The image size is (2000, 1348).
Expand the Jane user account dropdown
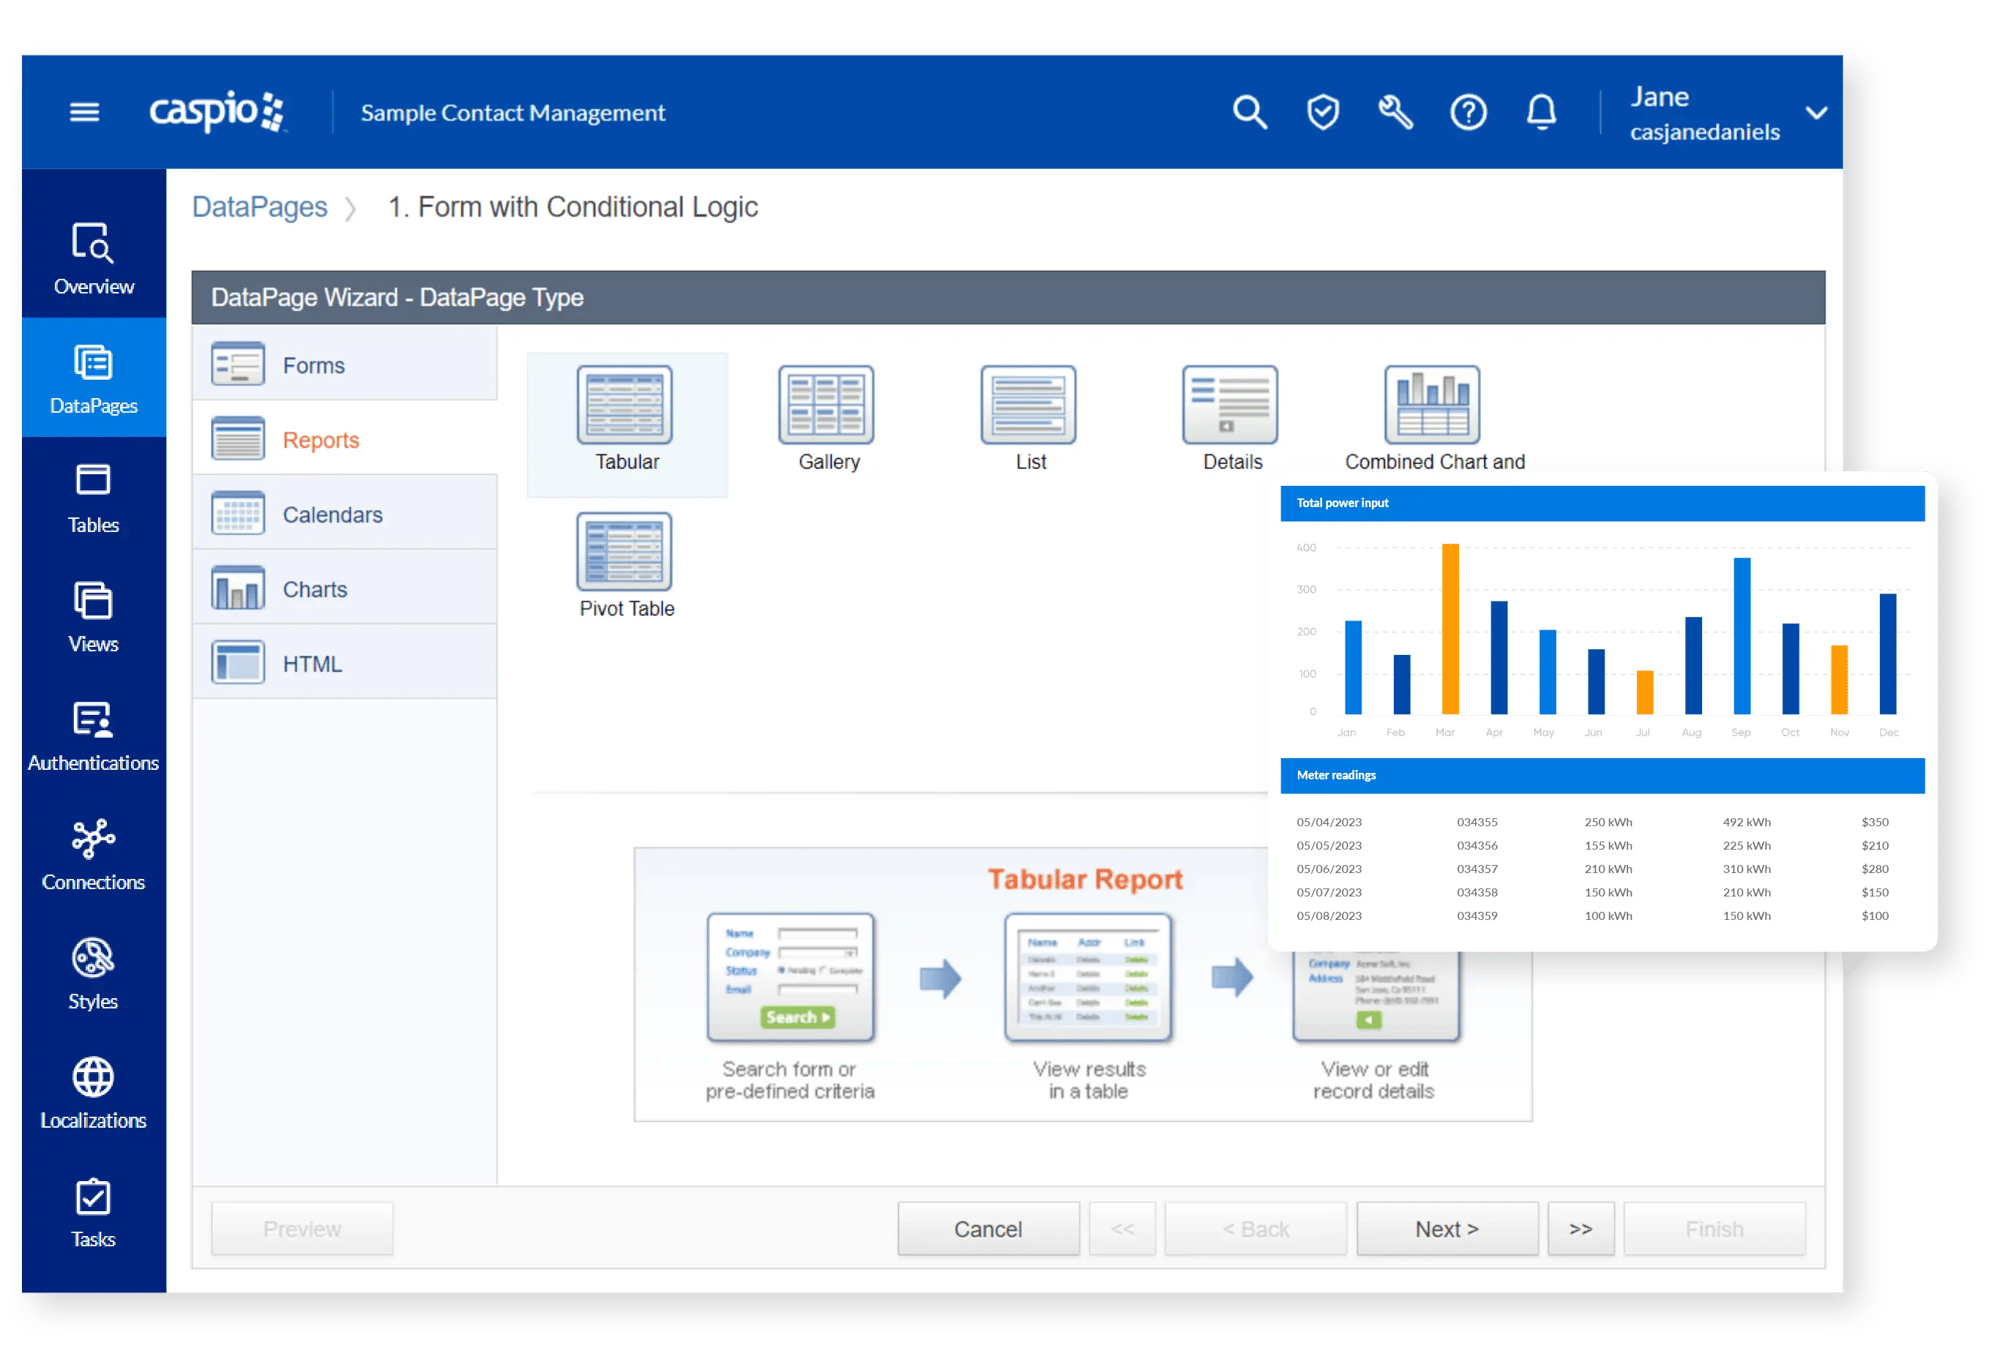(x=1816, y=112)
